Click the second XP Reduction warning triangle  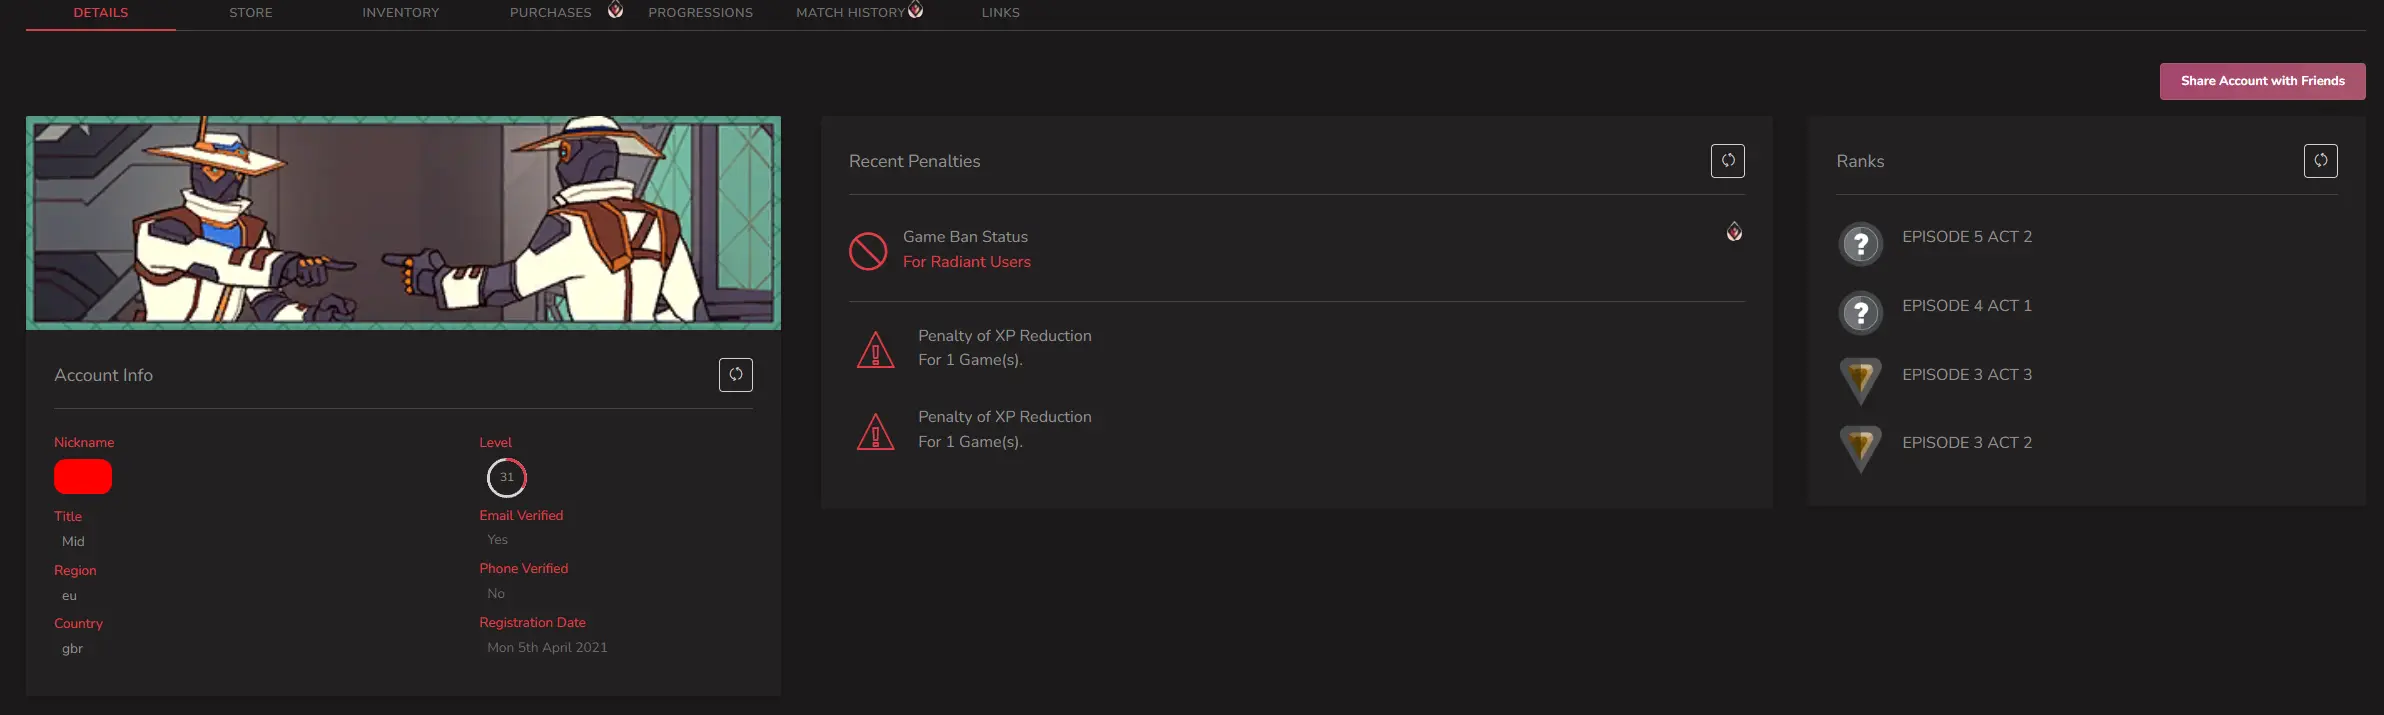pos(875,431)
